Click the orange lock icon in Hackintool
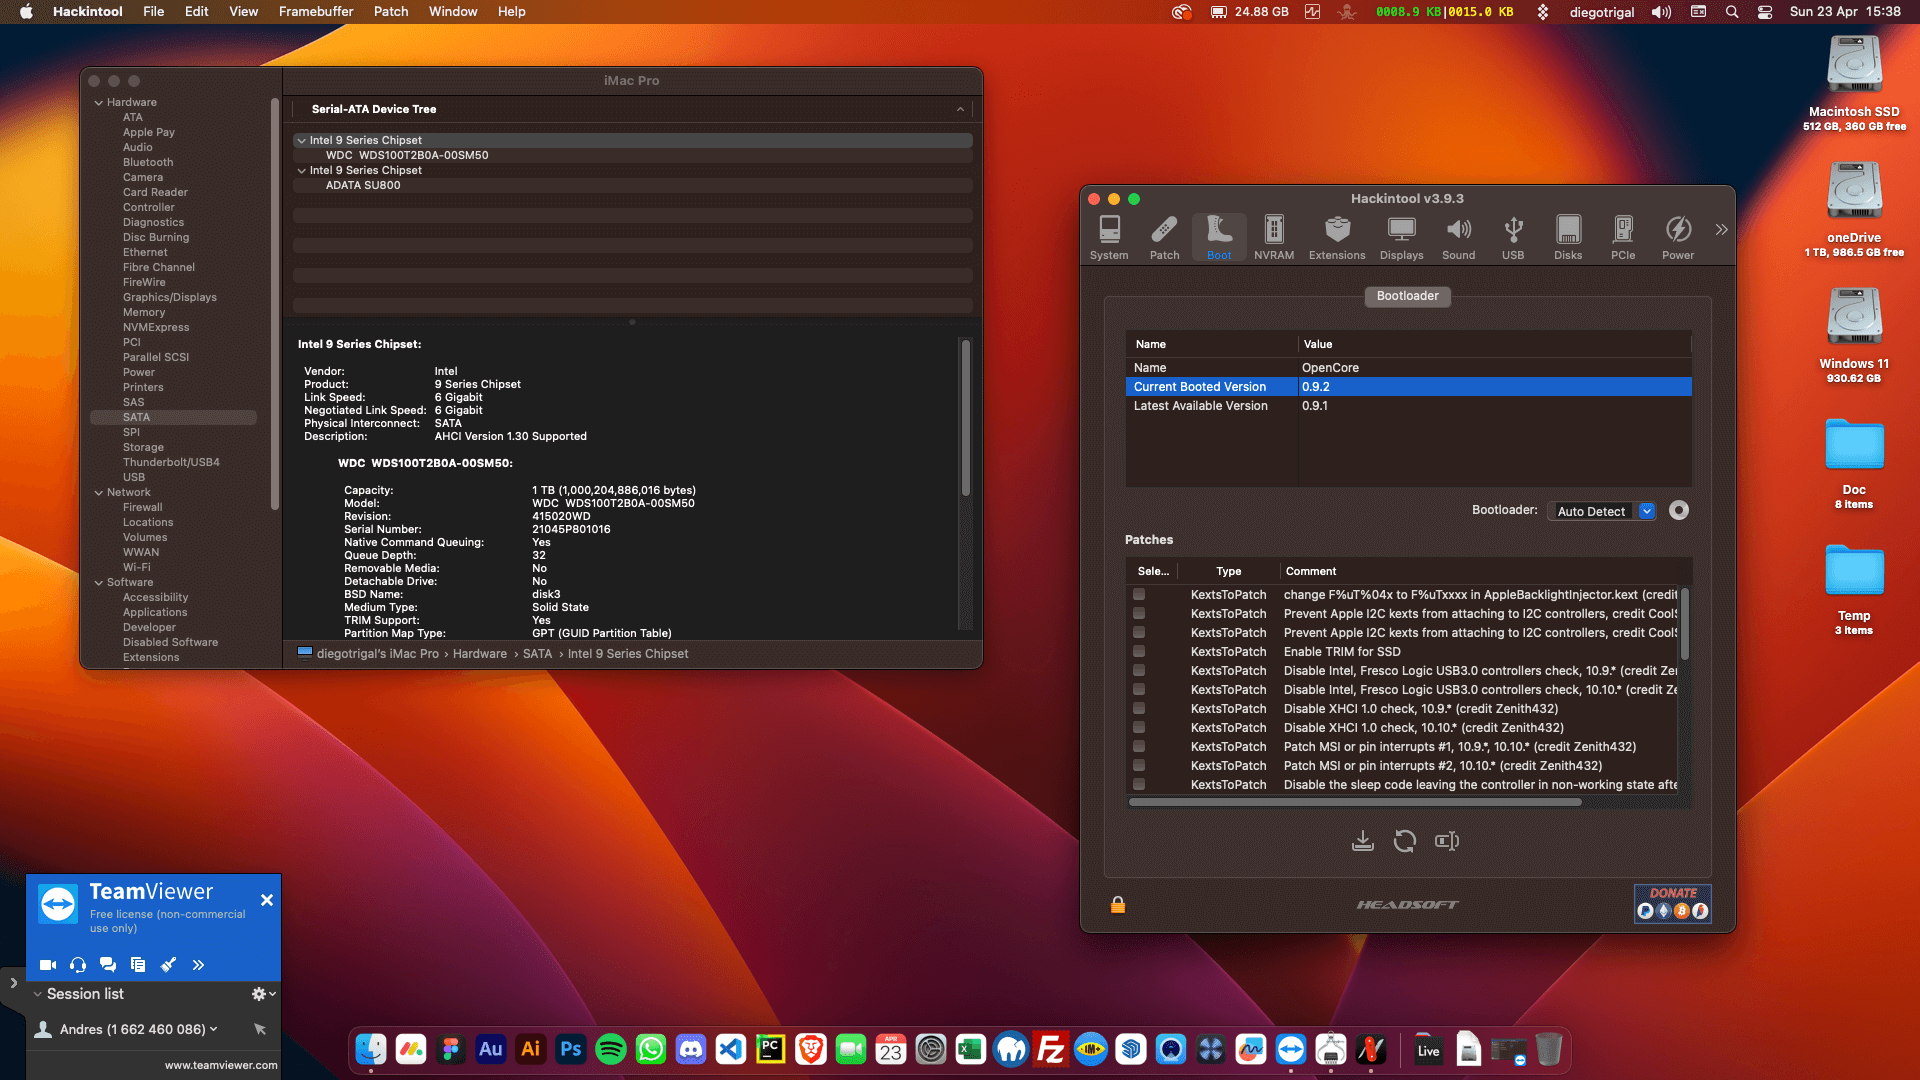Screen dimensions: 1920x1080 pos(1118,905)
